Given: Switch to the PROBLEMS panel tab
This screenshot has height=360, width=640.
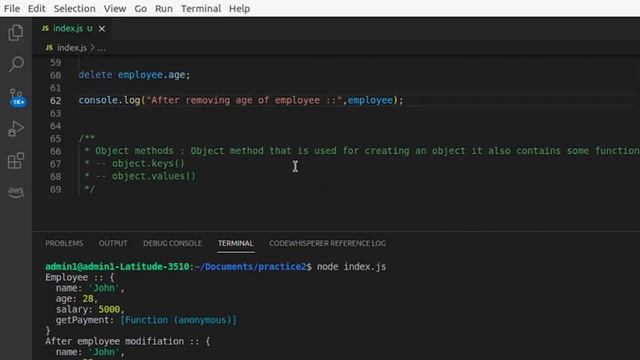Looking at the screenshot, I should (64, 243).
